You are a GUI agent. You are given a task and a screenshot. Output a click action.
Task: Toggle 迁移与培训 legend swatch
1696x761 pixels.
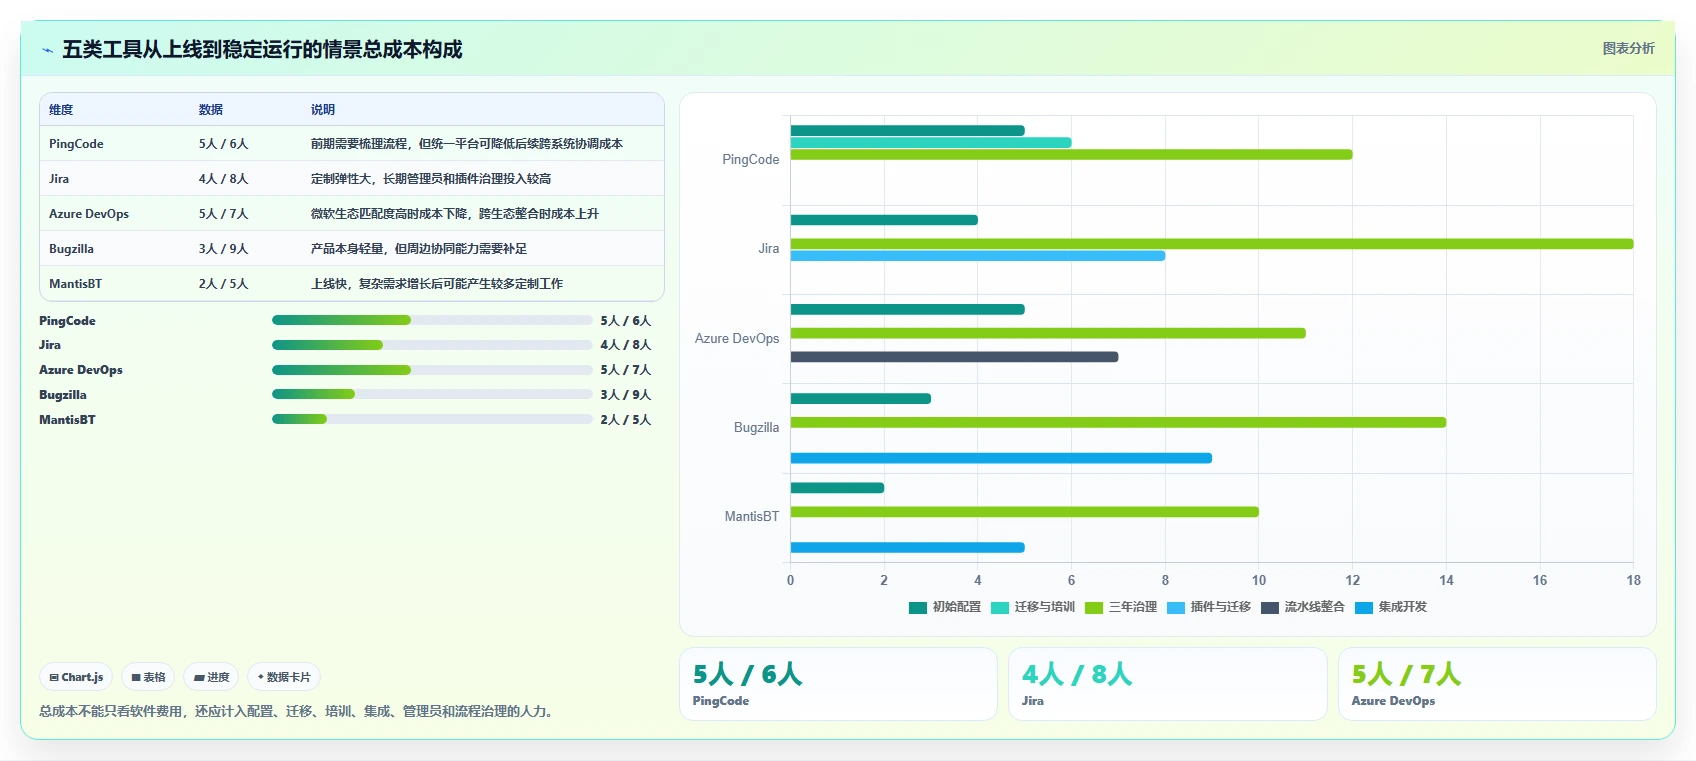pos(1000,607)
